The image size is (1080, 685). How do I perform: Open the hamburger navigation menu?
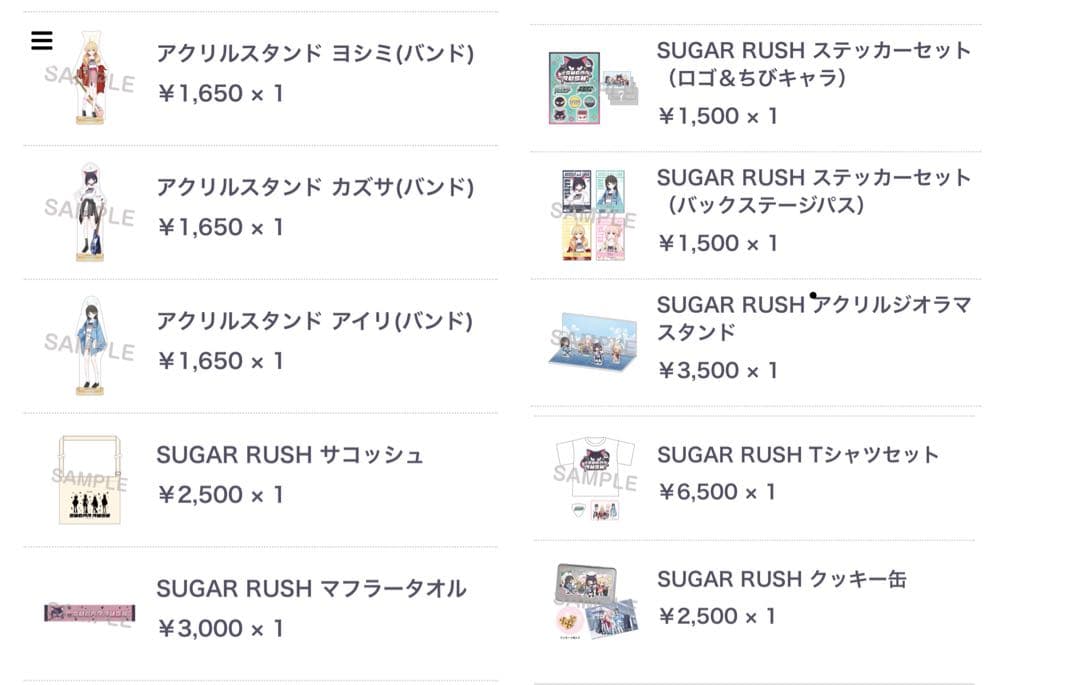(40, 41)
